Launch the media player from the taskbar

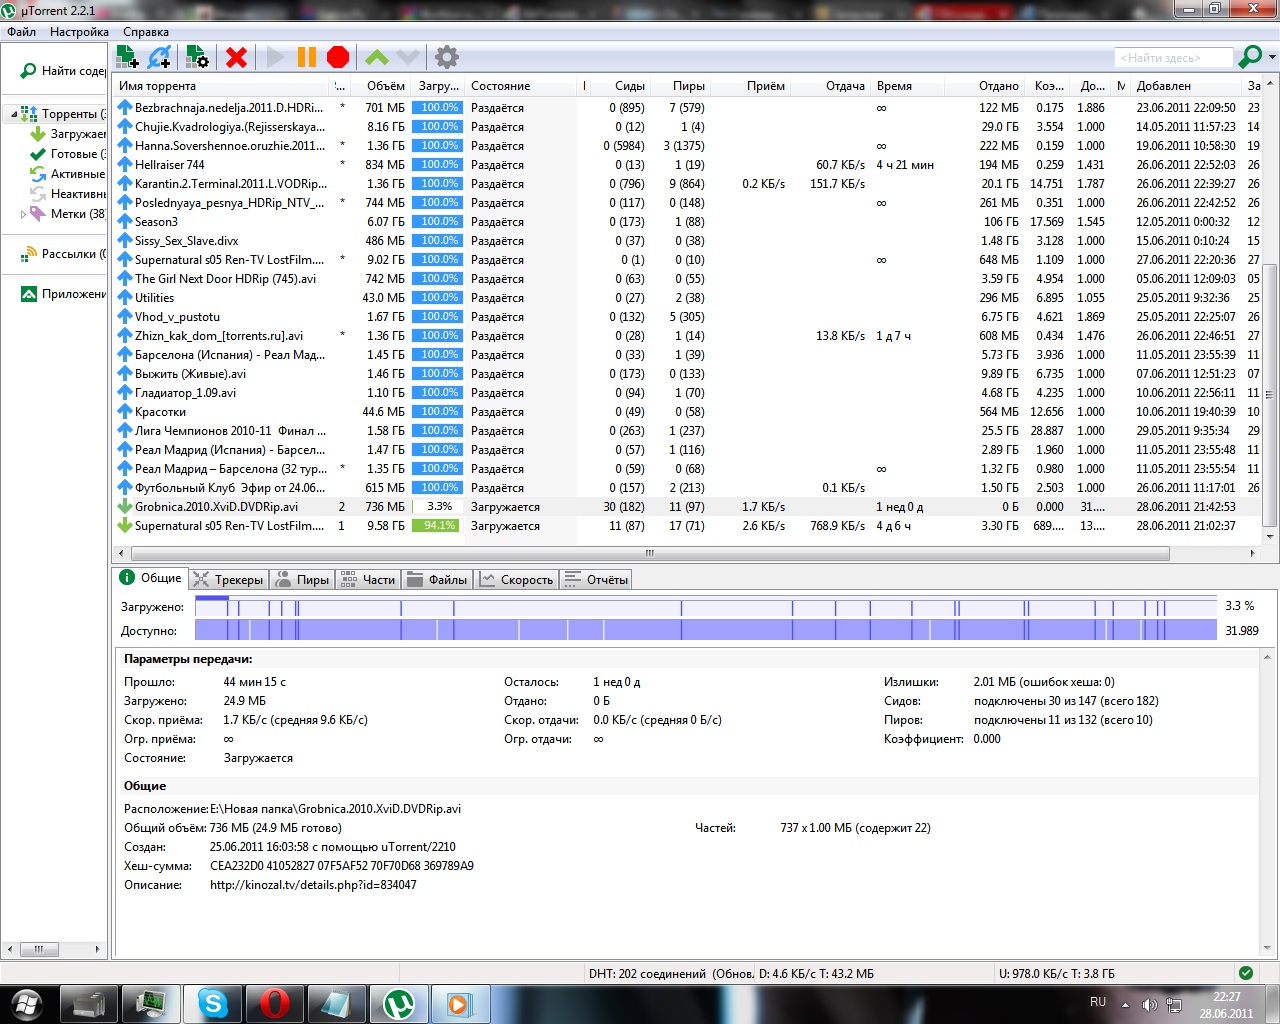[461, 1003]
